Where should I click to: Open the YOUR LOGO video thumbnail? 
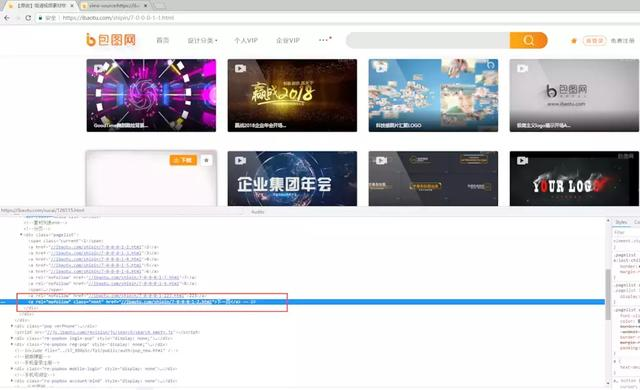(574, 179)
